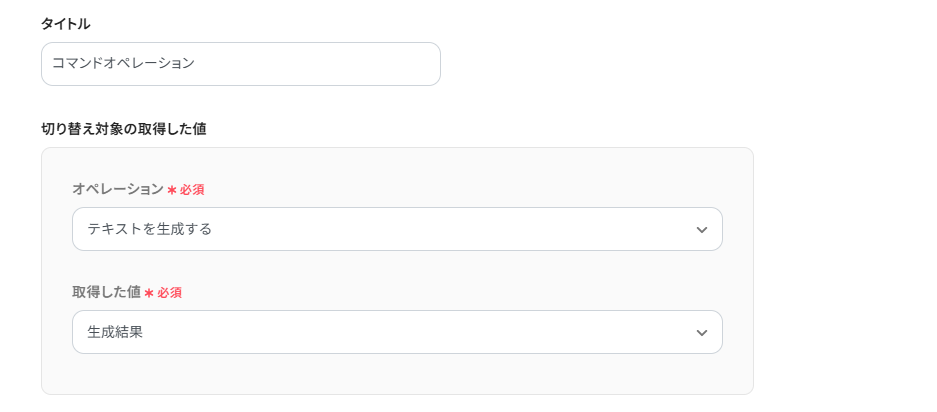This screenshot has width=937, height=412.
Task: Click 必須 marker next to オペレーション
Action: [192, 190]
